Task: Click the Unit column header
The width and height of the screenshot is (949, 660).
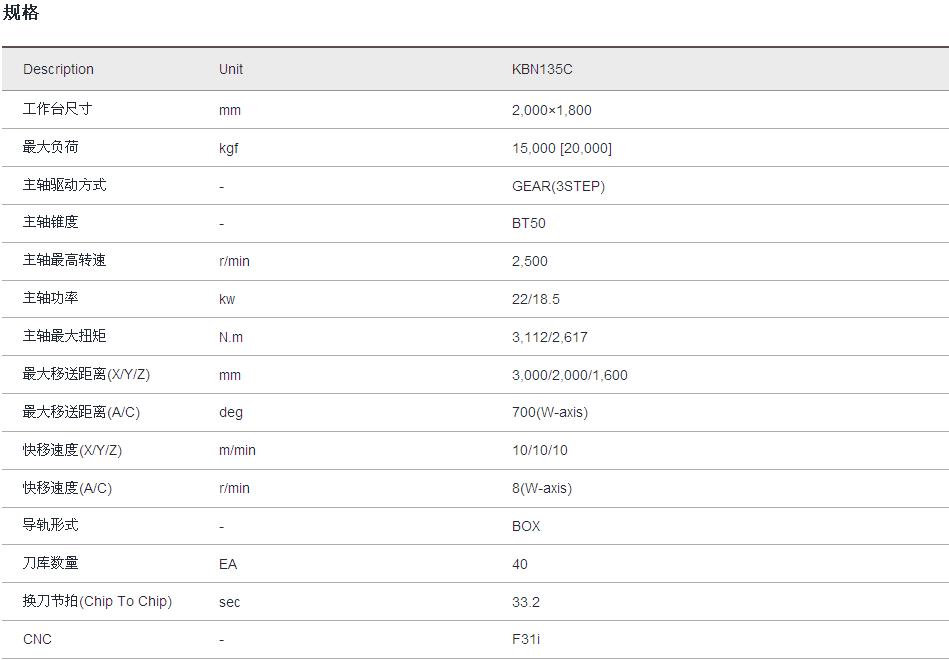Action: pyautogui.click(x=231, y=69)
